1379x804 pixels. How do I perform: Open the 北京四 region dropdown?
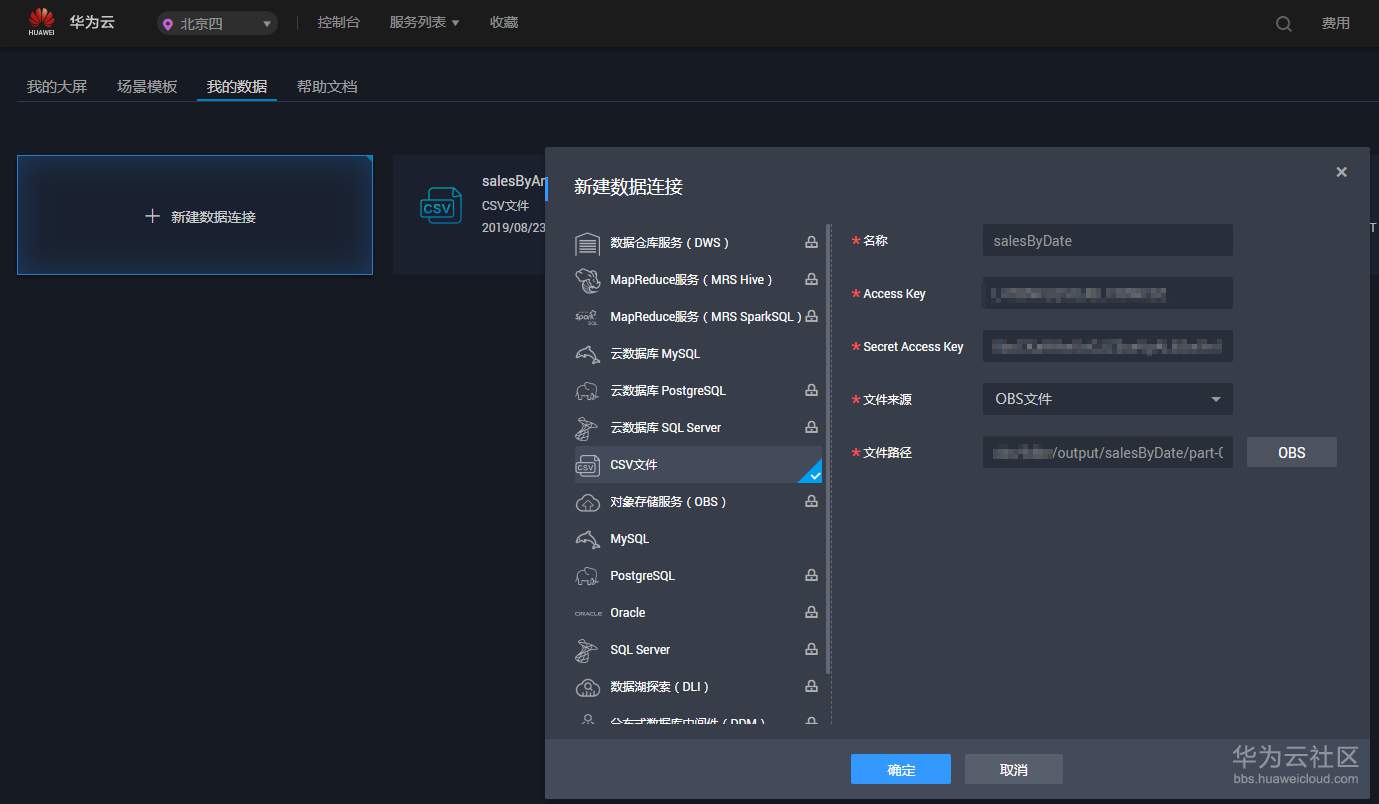tap(217, 24)
